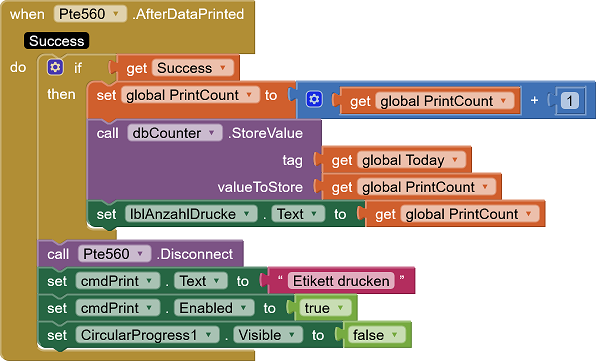Screen dimensions: 596x361
Task: Open the CircularProgress1 component dropdown
Action: tap(147, 335)
